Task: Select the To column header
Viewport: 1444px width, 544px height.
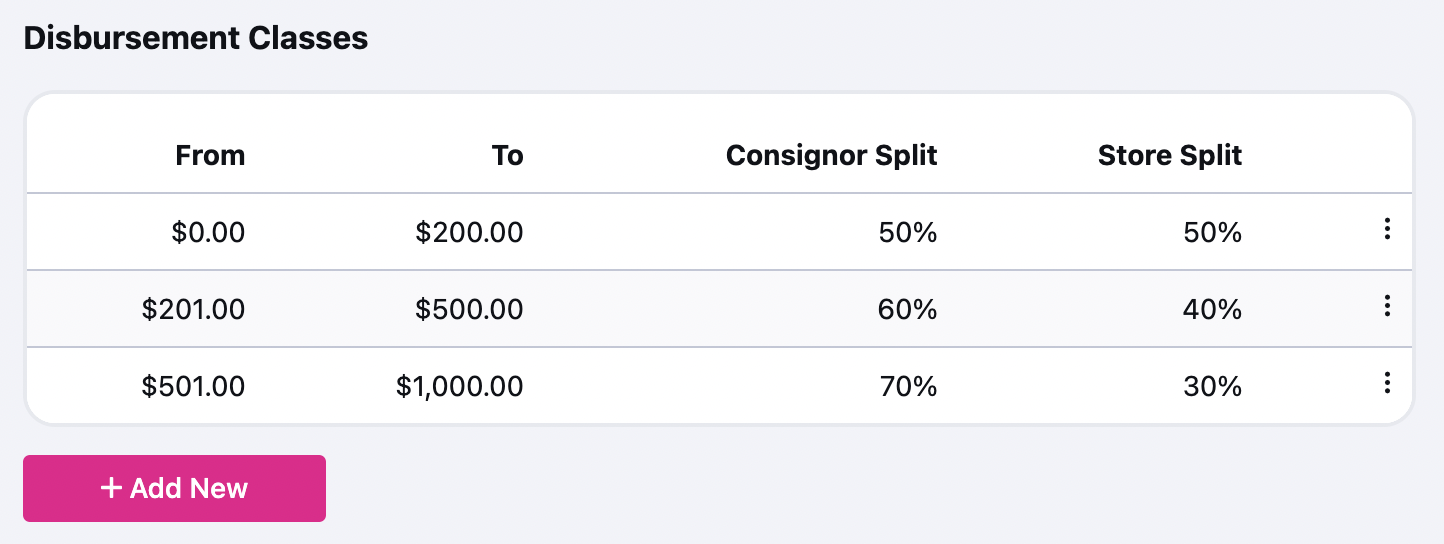Action: 507,155
